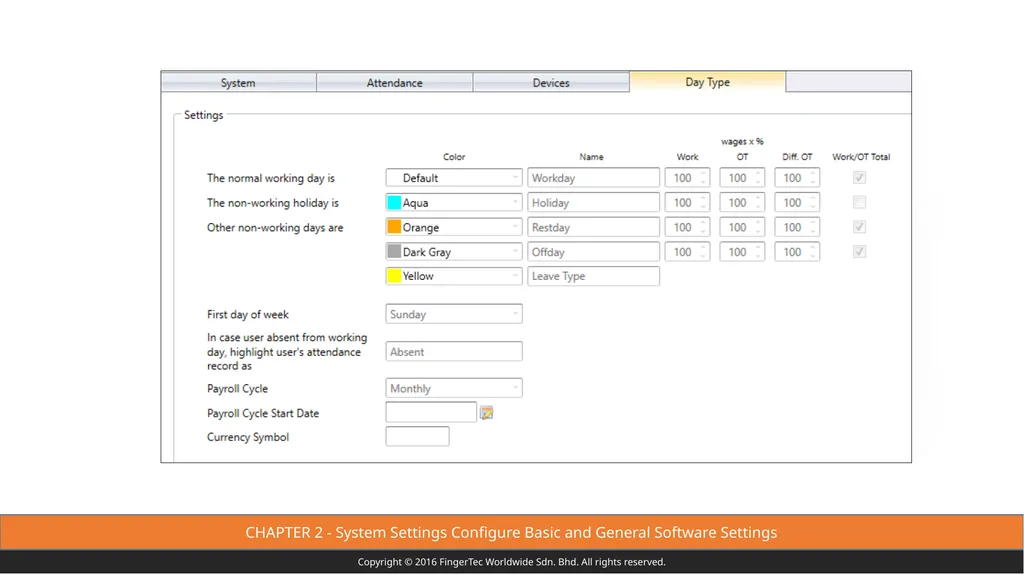The width and height of the screenshot is (1024, 575).
Task: Click the OT wages stepper for Restday
Action: pyautogui.click(x=742, y=227)
